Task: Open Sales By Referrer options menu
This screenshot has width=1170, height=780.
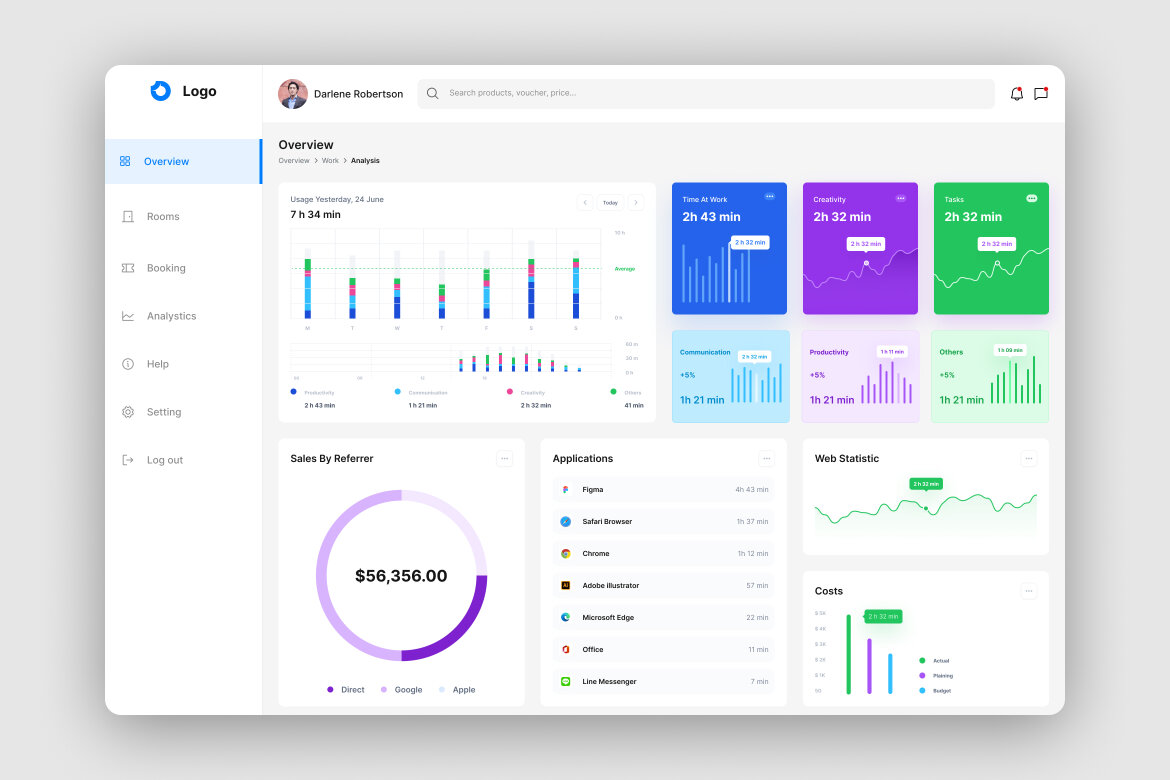Action: click(x=504, y=458)
